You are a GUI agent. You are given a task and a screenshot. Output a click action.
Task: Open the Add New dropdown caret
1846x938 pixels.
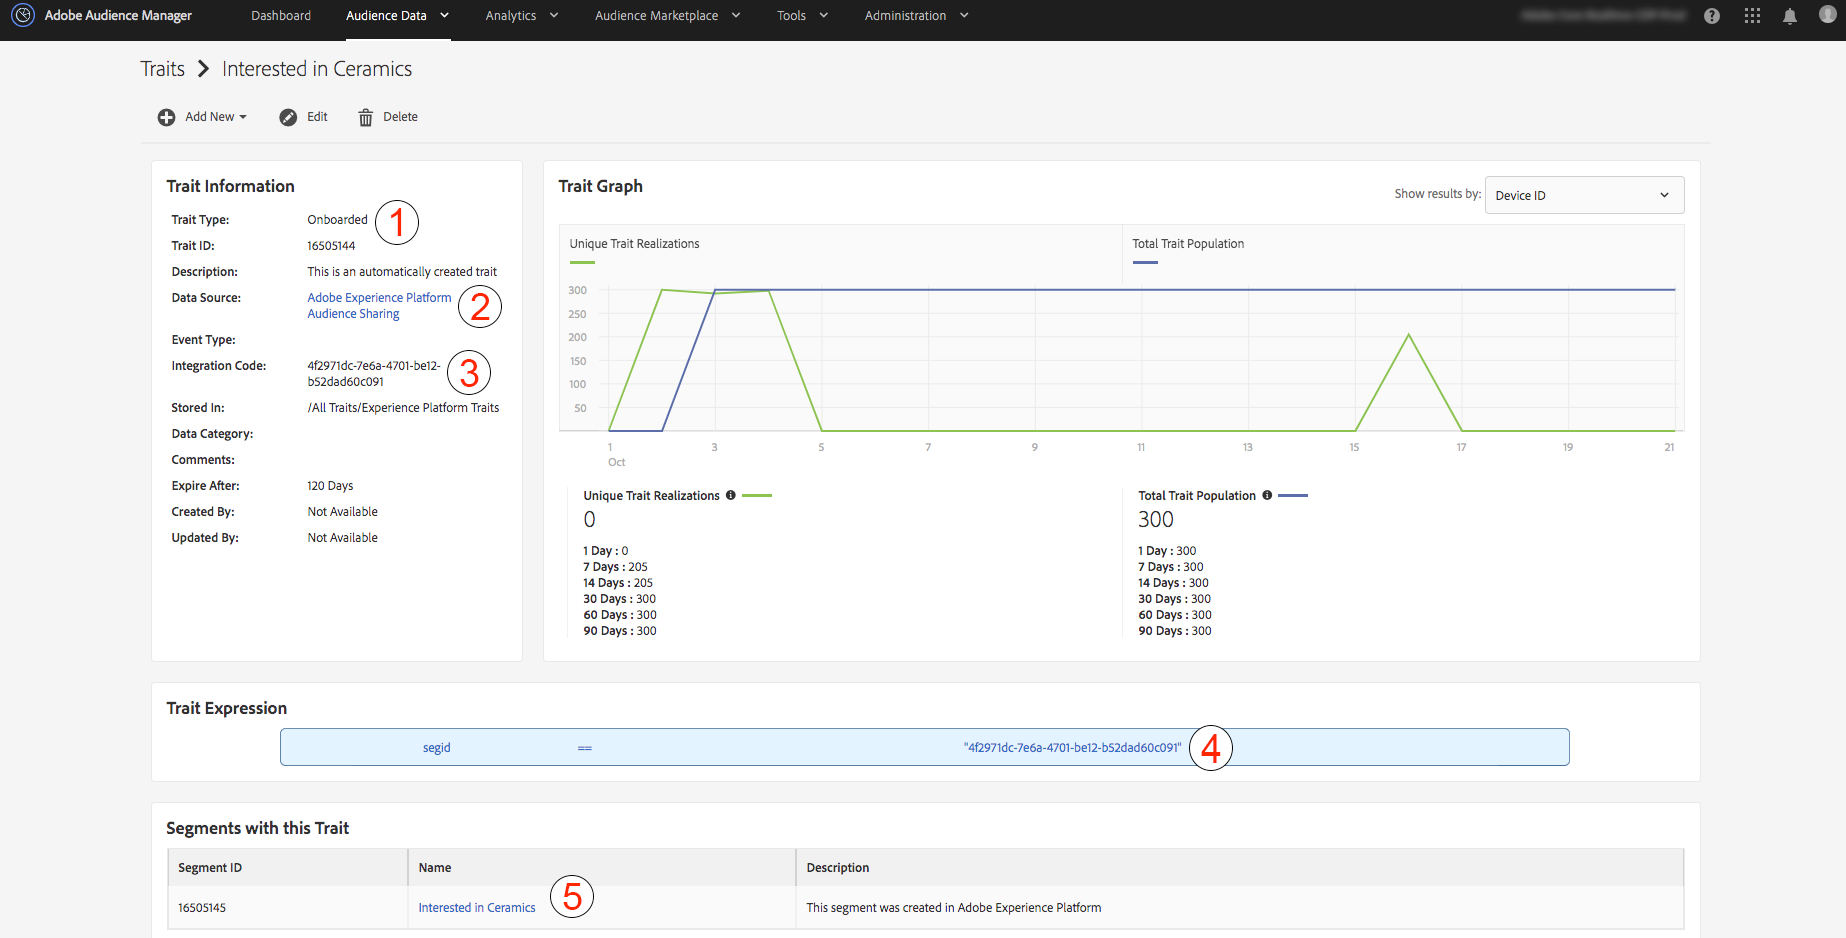tap(243, 117)
